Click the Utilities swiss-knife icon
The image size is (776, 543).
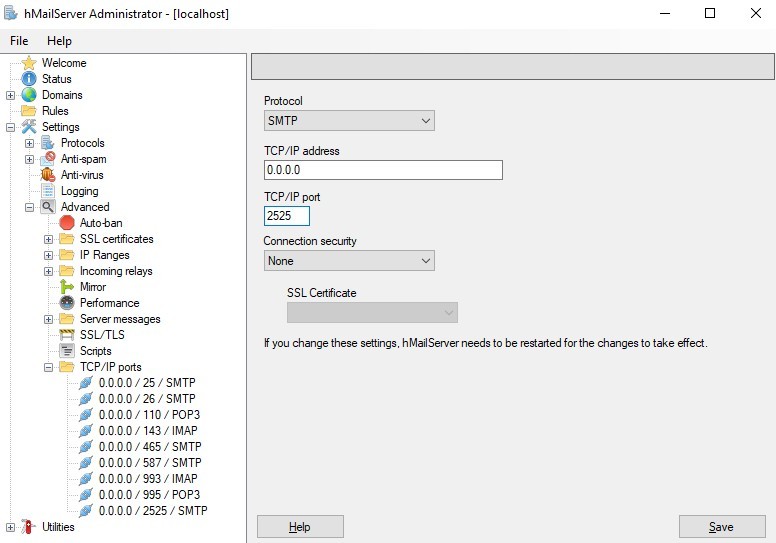point(29,527)
